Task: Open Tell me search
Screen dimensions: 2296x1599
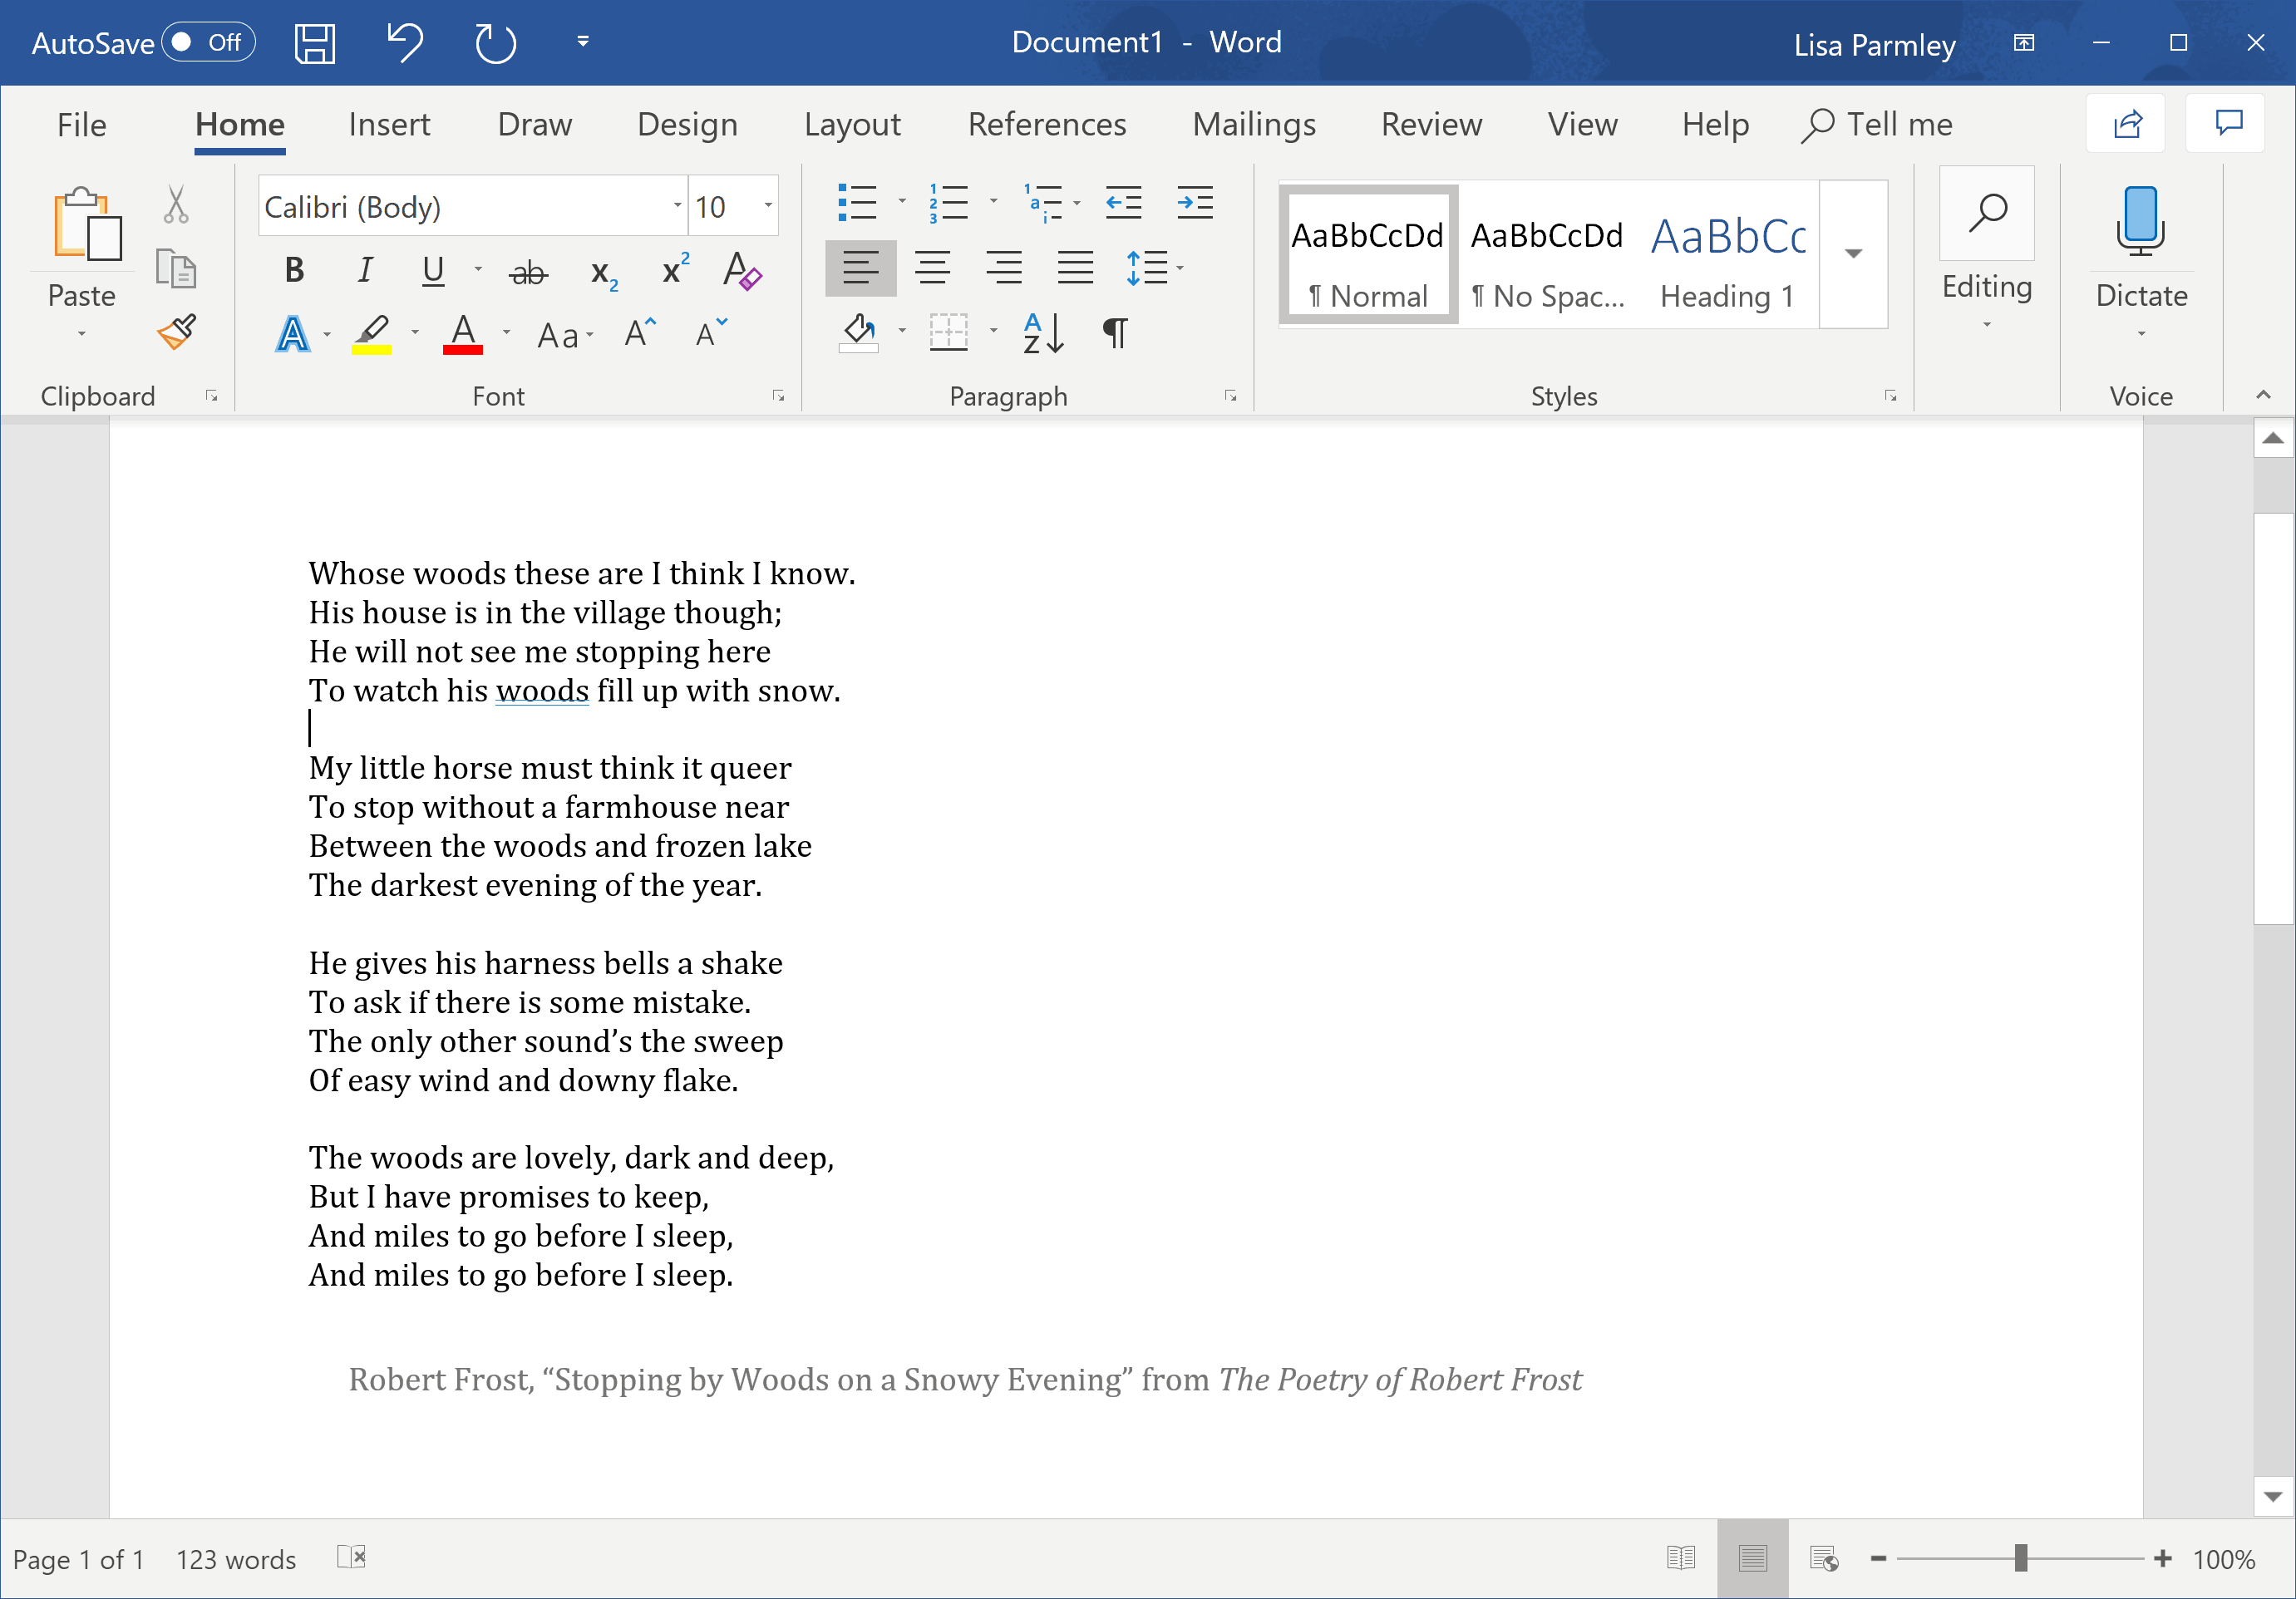Action: click(x=1877, y=125)
